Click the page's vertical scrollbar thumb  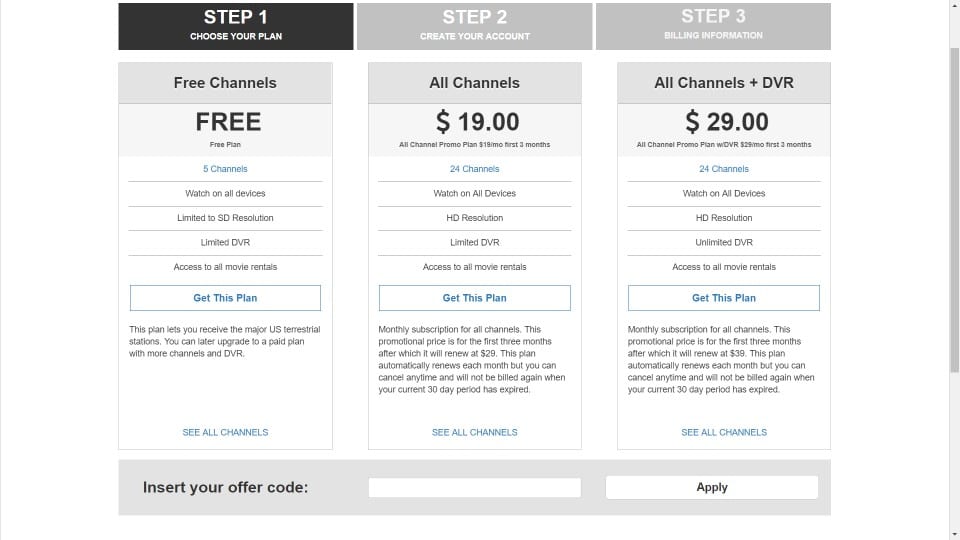point(954,209)
